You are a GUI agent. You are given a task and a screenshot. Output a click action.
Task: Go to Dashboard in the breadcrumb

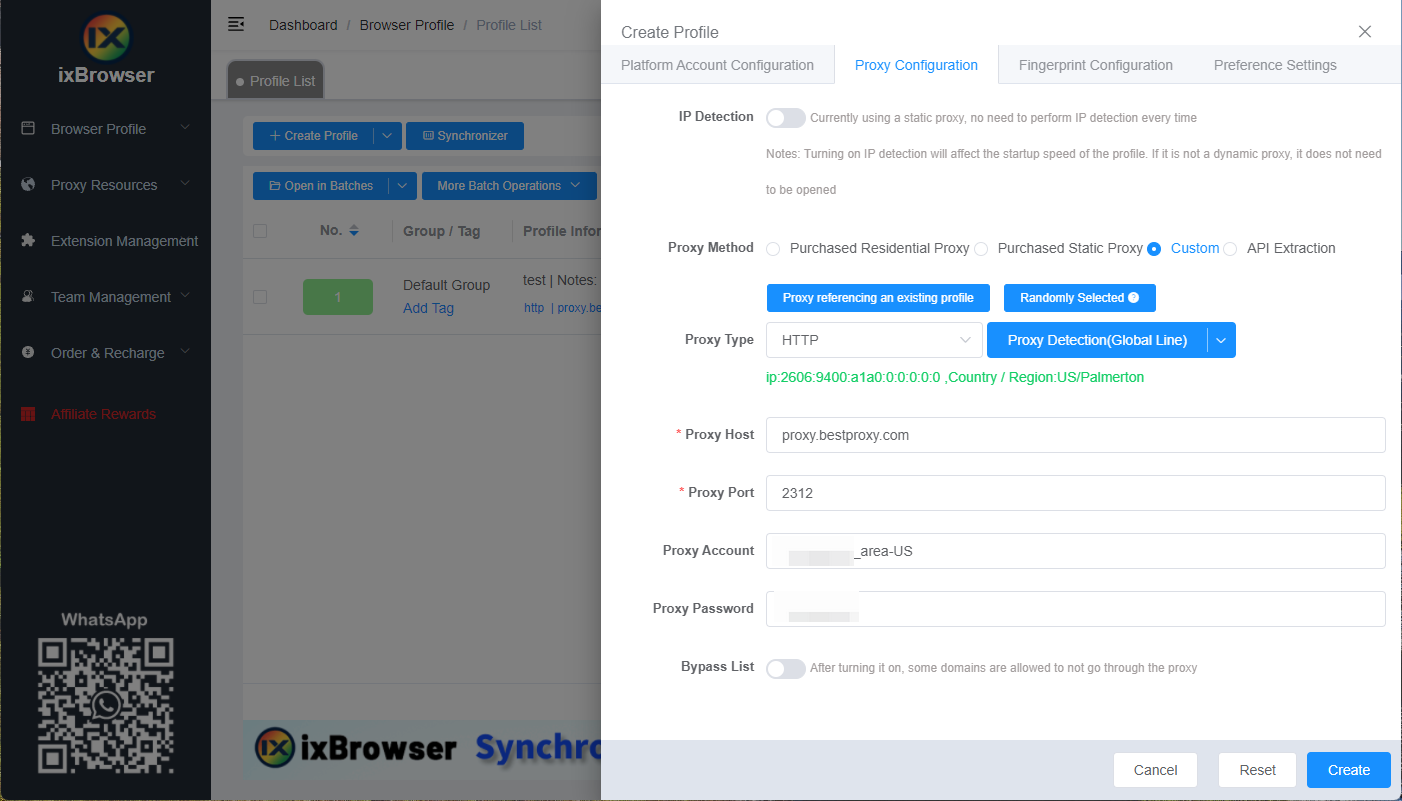coord(303,25)
